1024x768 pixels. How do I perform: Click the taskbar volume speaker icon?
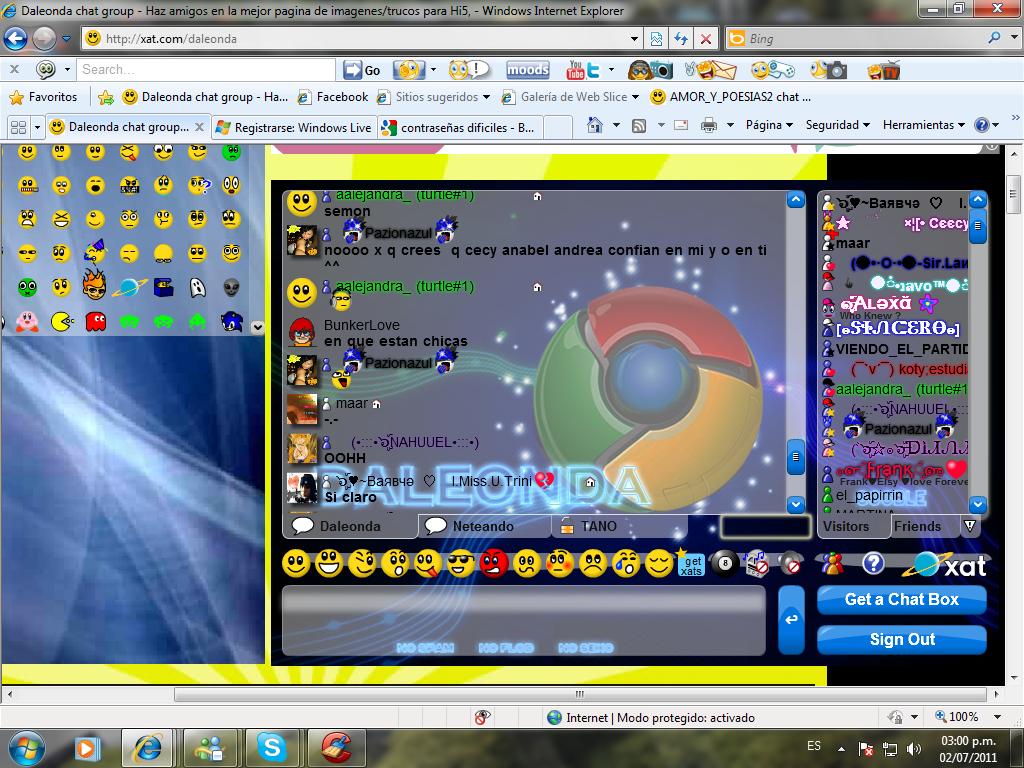point(914,748)
